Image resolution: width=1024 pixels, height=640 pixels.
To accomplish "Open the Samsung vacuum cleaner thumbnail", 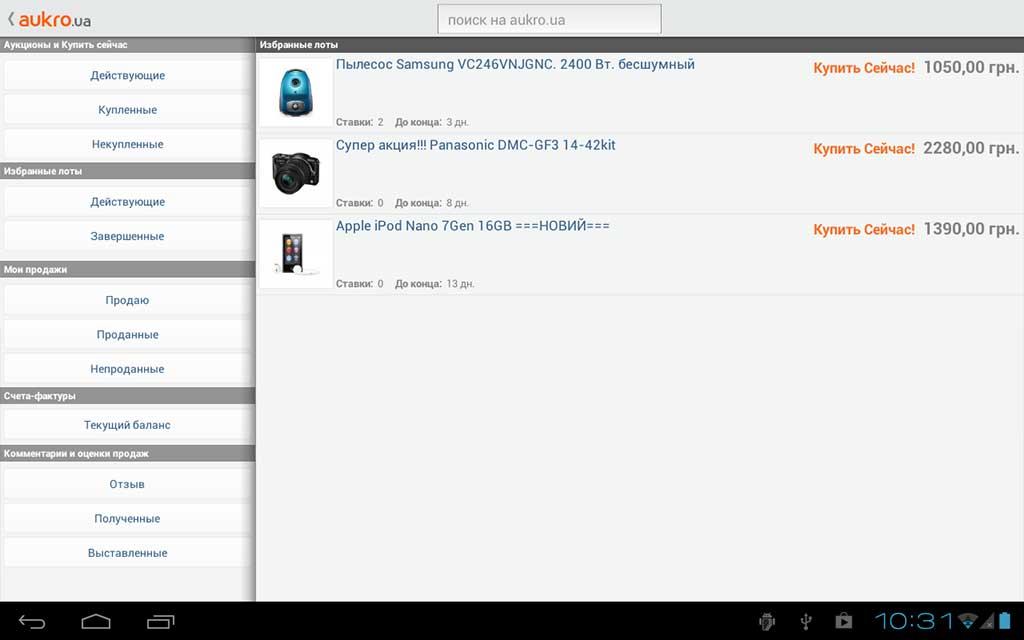I will 296,93.
